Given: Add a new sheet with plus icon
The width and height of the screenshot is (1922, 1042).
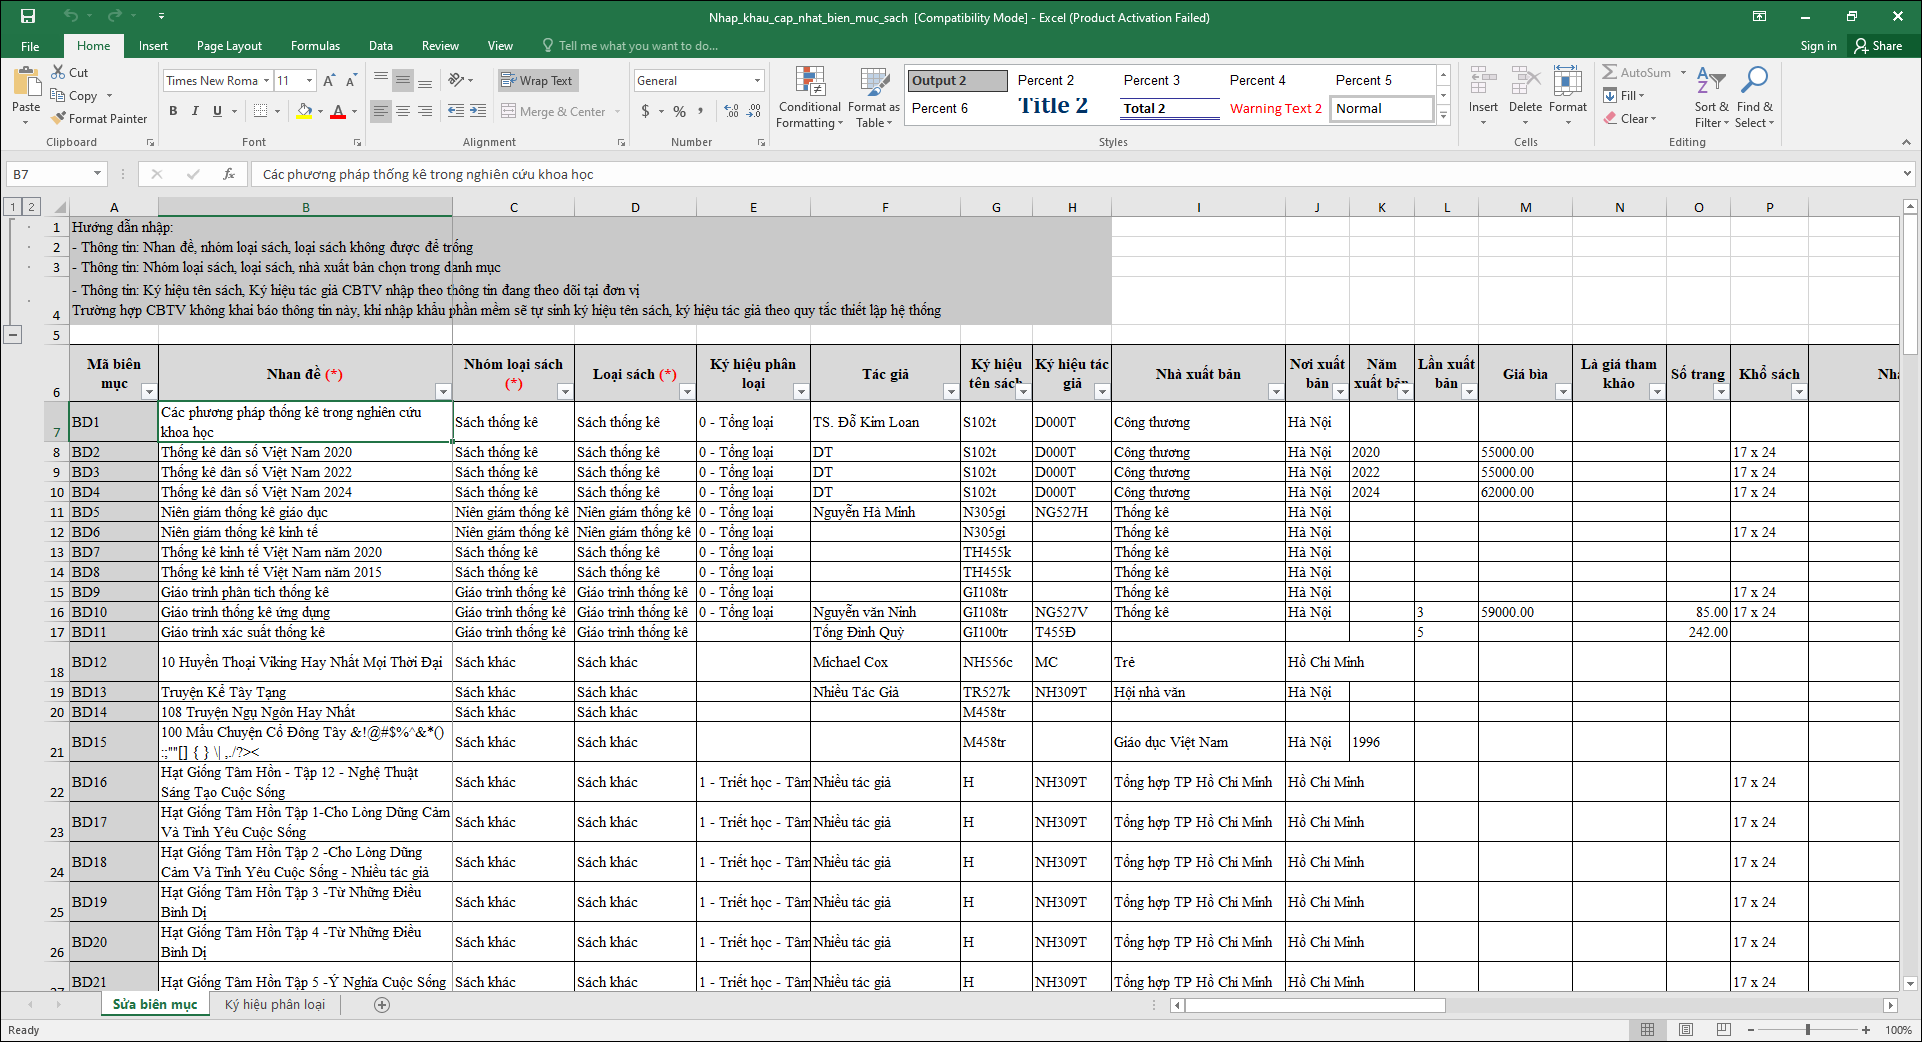Looking at the screenshot, I should (382, 1005).
